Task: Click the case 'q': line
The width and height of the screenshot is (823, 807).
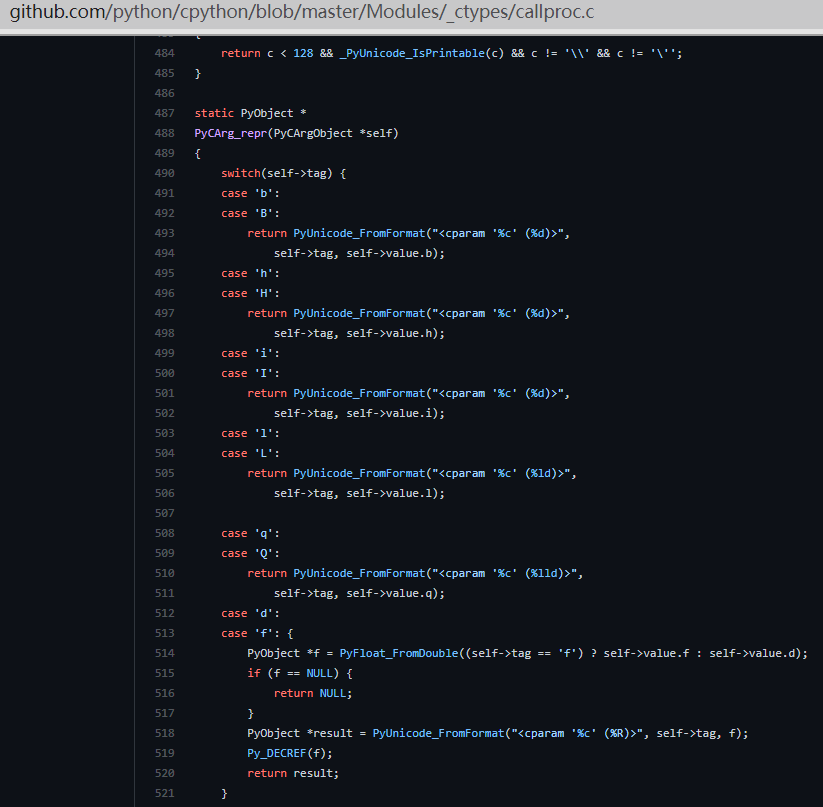Action: point(250,533)
